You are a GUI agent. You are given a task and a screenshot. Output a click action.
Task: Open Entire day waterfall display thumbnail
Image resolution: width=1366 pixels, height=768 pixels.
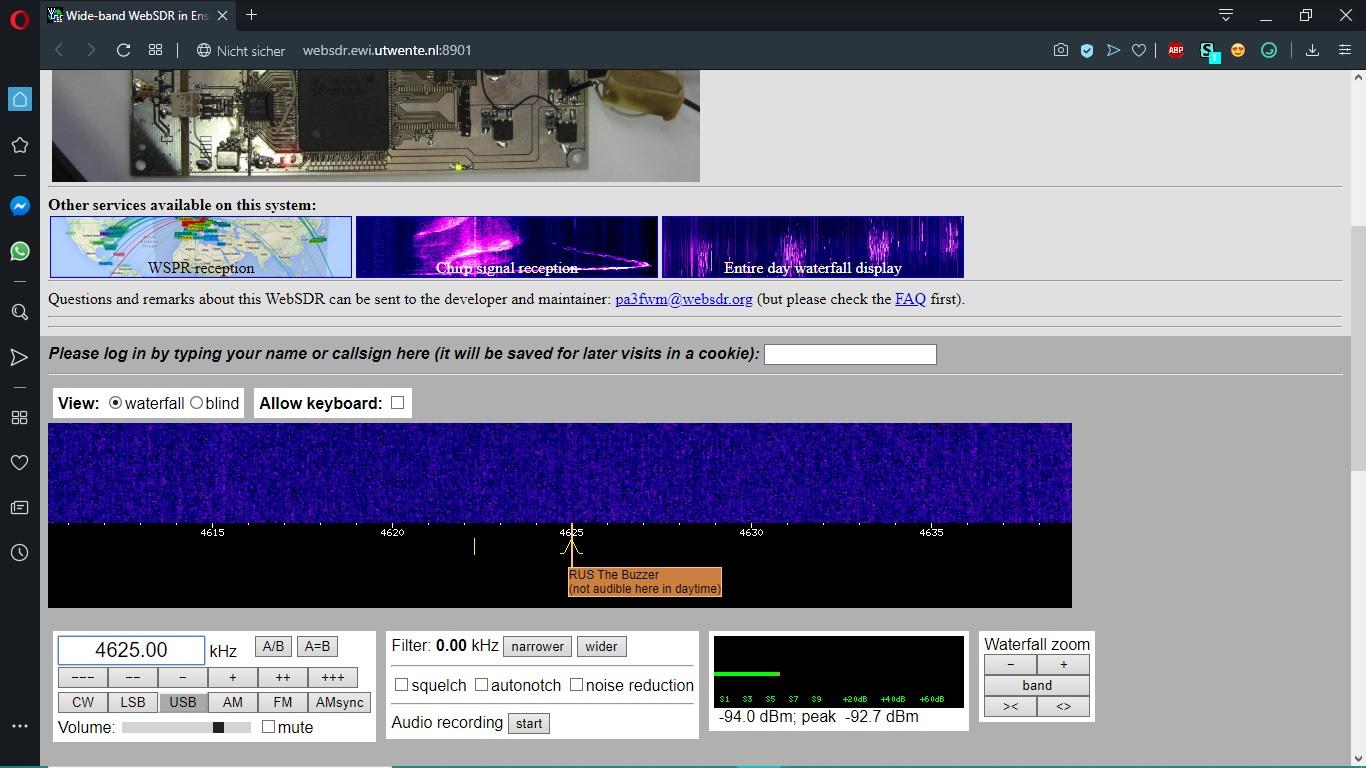(x=813, y=247)
